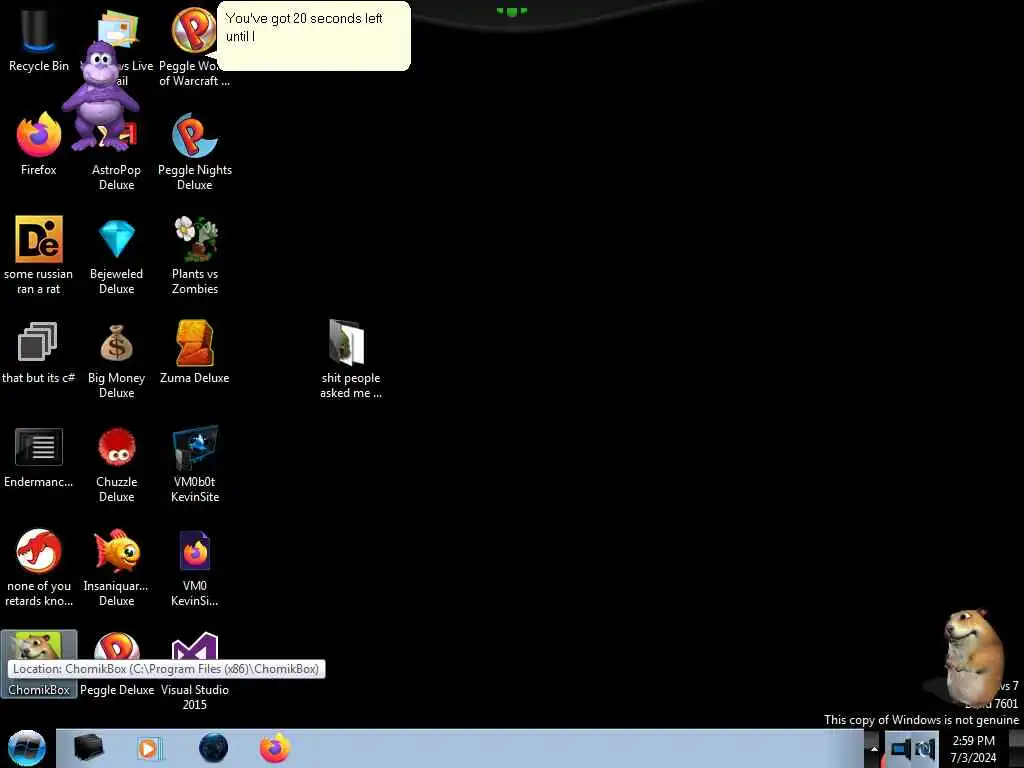Open the Windows Start menu orb
The width and height of the screenshot is (1024, 768).
[27, 748]
